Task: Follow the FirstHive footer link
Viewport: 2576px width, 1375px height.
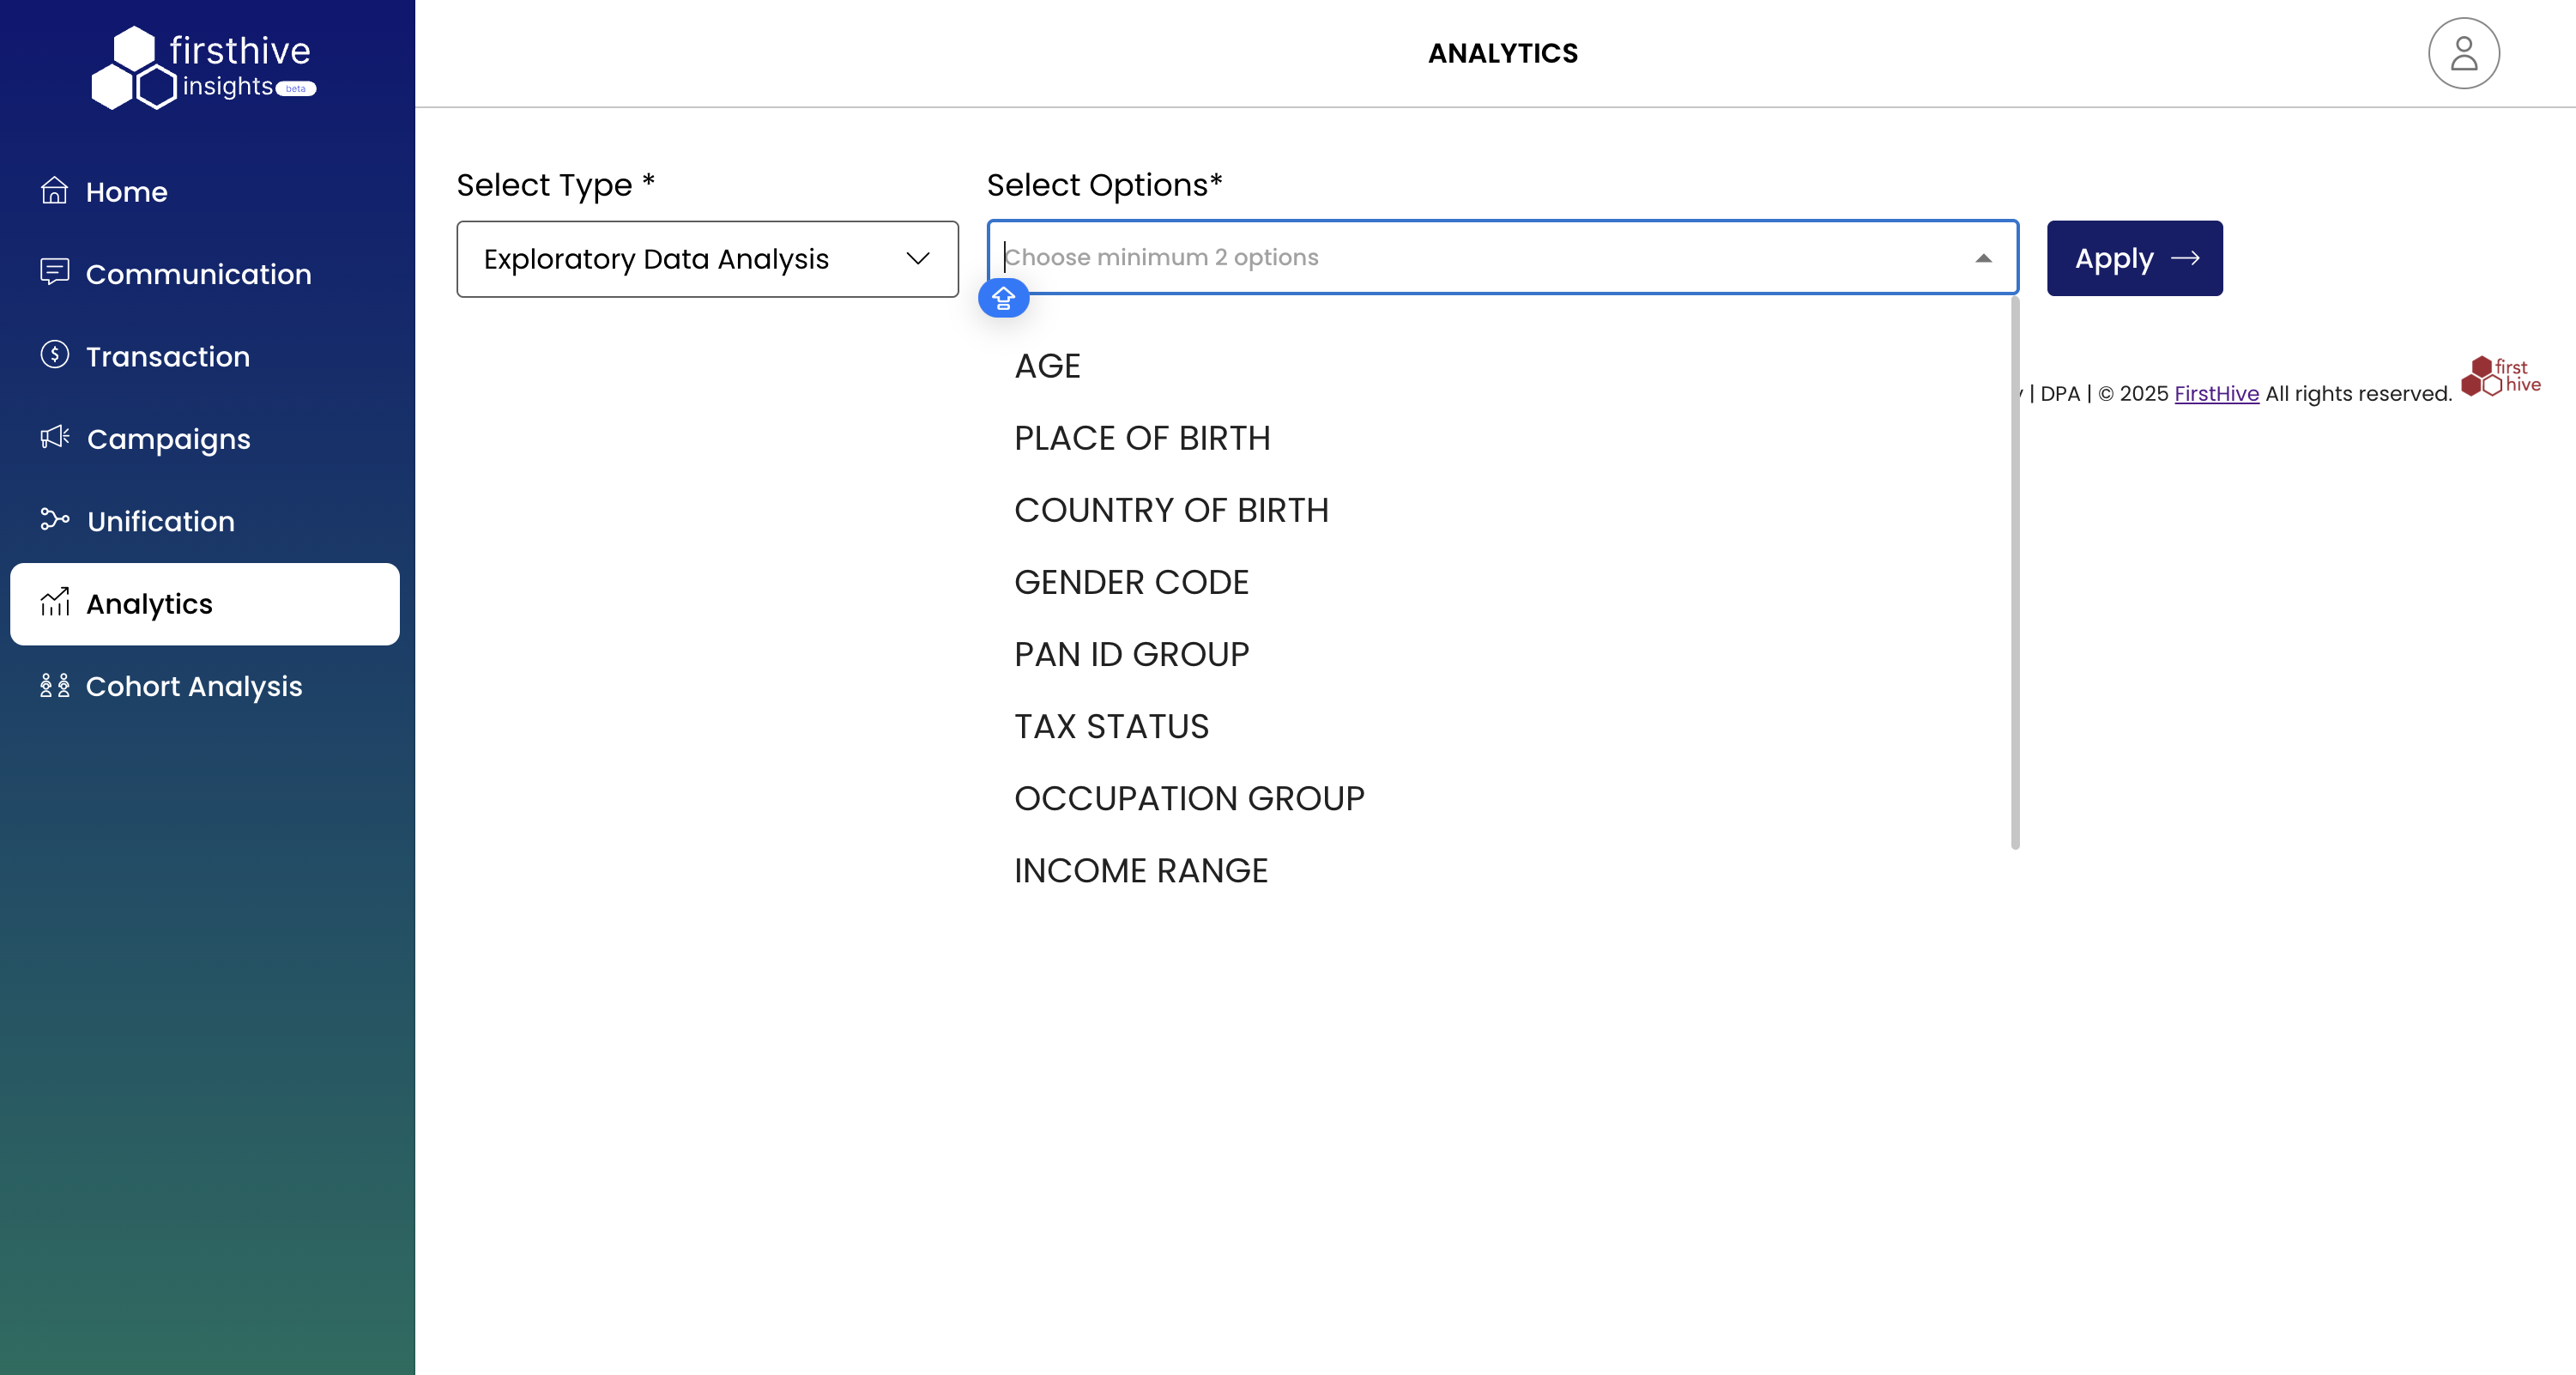Action: (2216, 394)
